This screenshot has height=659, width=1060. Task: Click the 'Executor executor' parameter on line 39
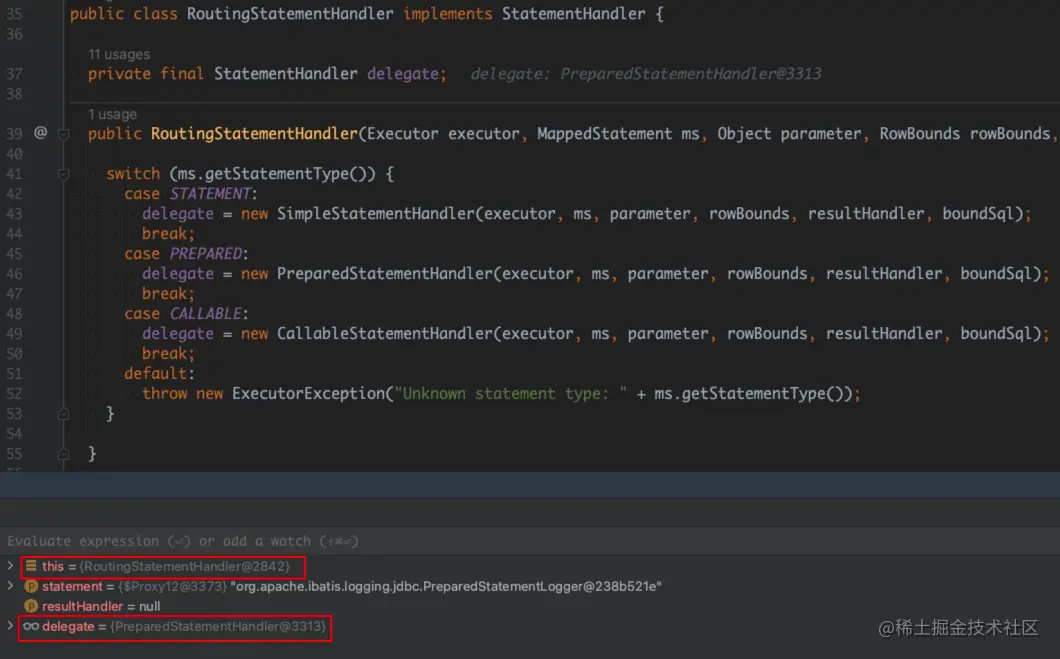(x=443, y=134)
